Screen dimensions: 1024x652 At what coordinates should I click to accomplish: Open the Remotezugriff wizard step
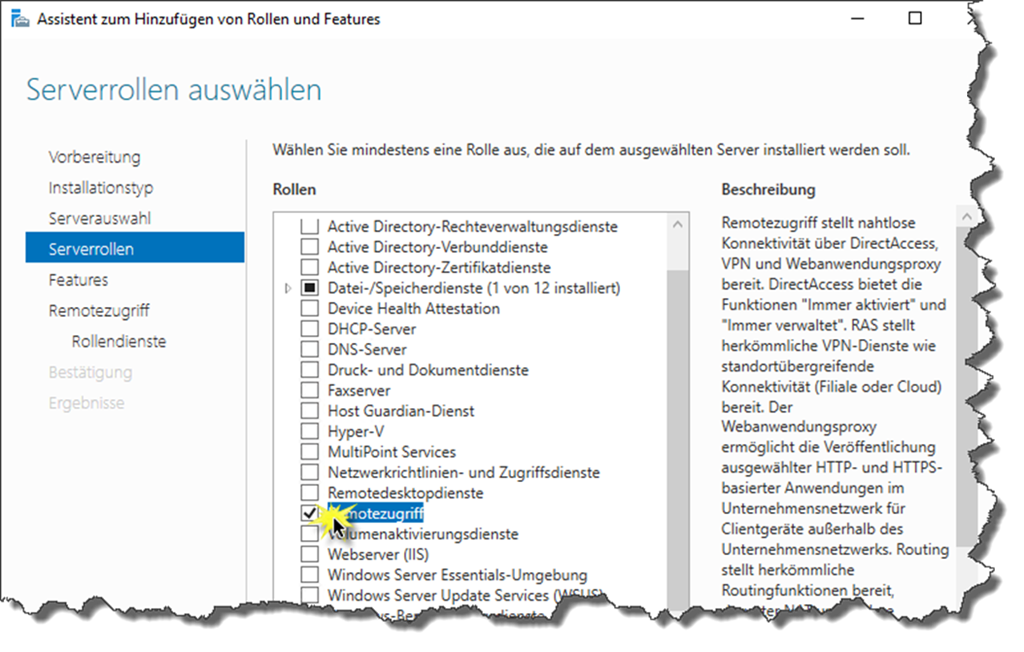(x=99, y=310)
